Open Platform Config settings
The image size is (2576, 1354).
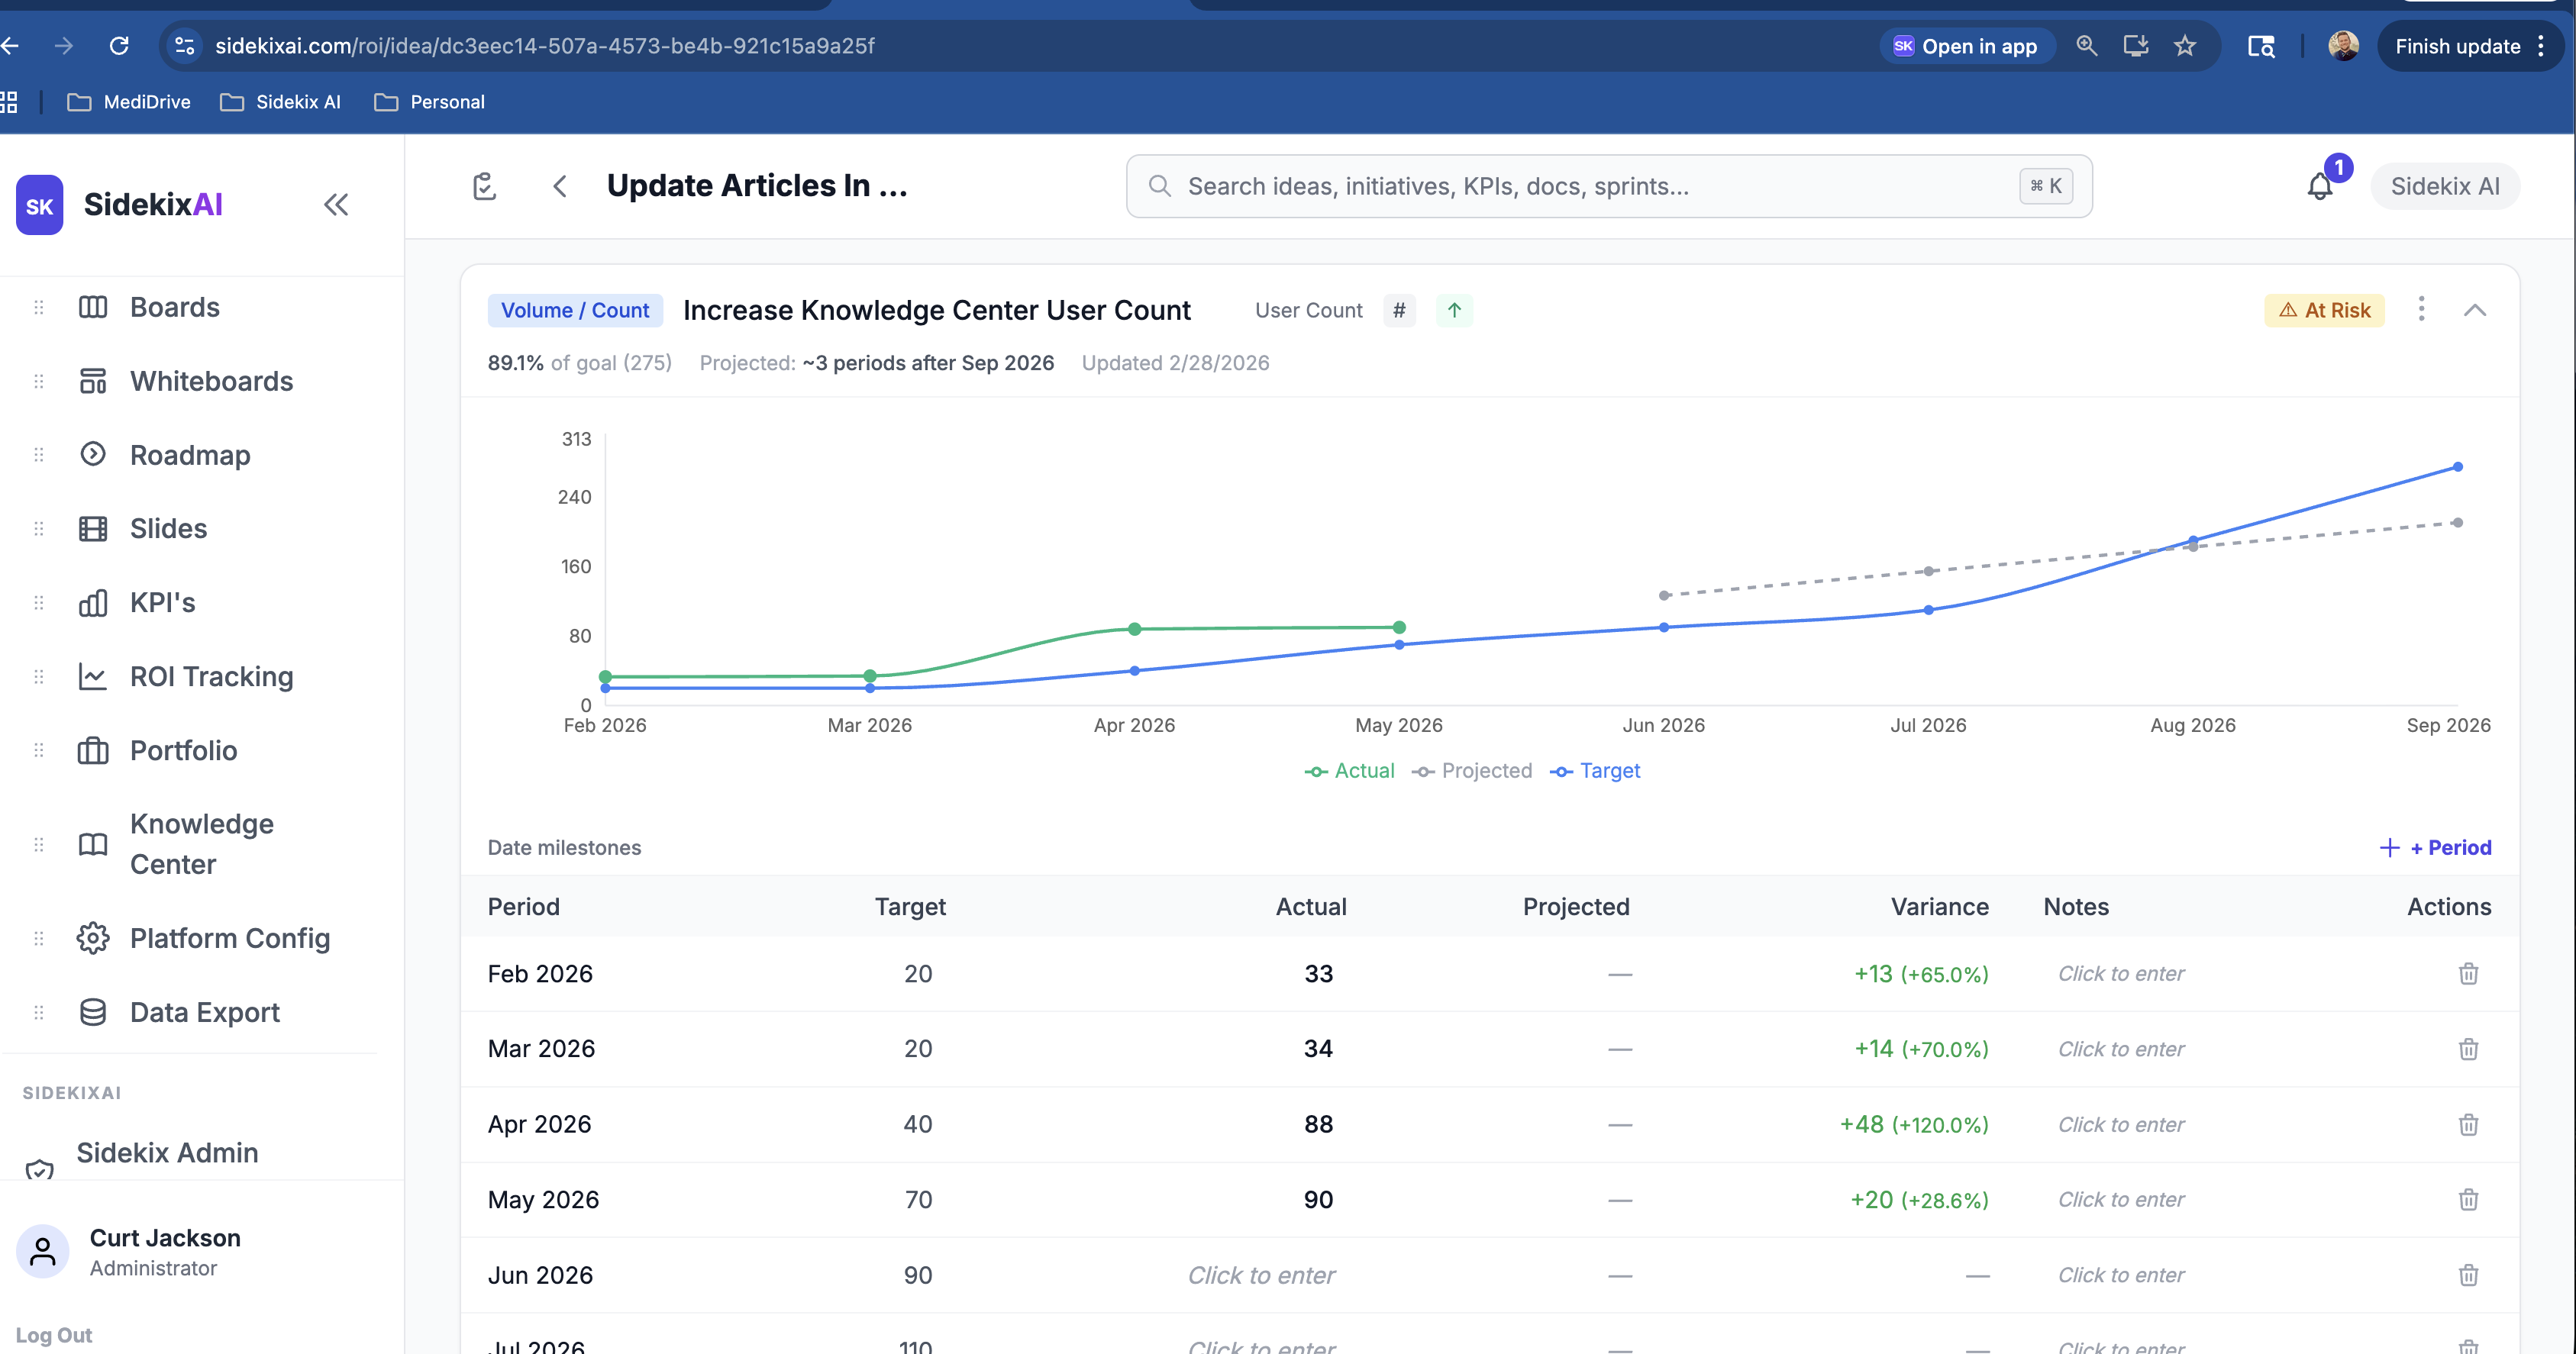(229, 938)
